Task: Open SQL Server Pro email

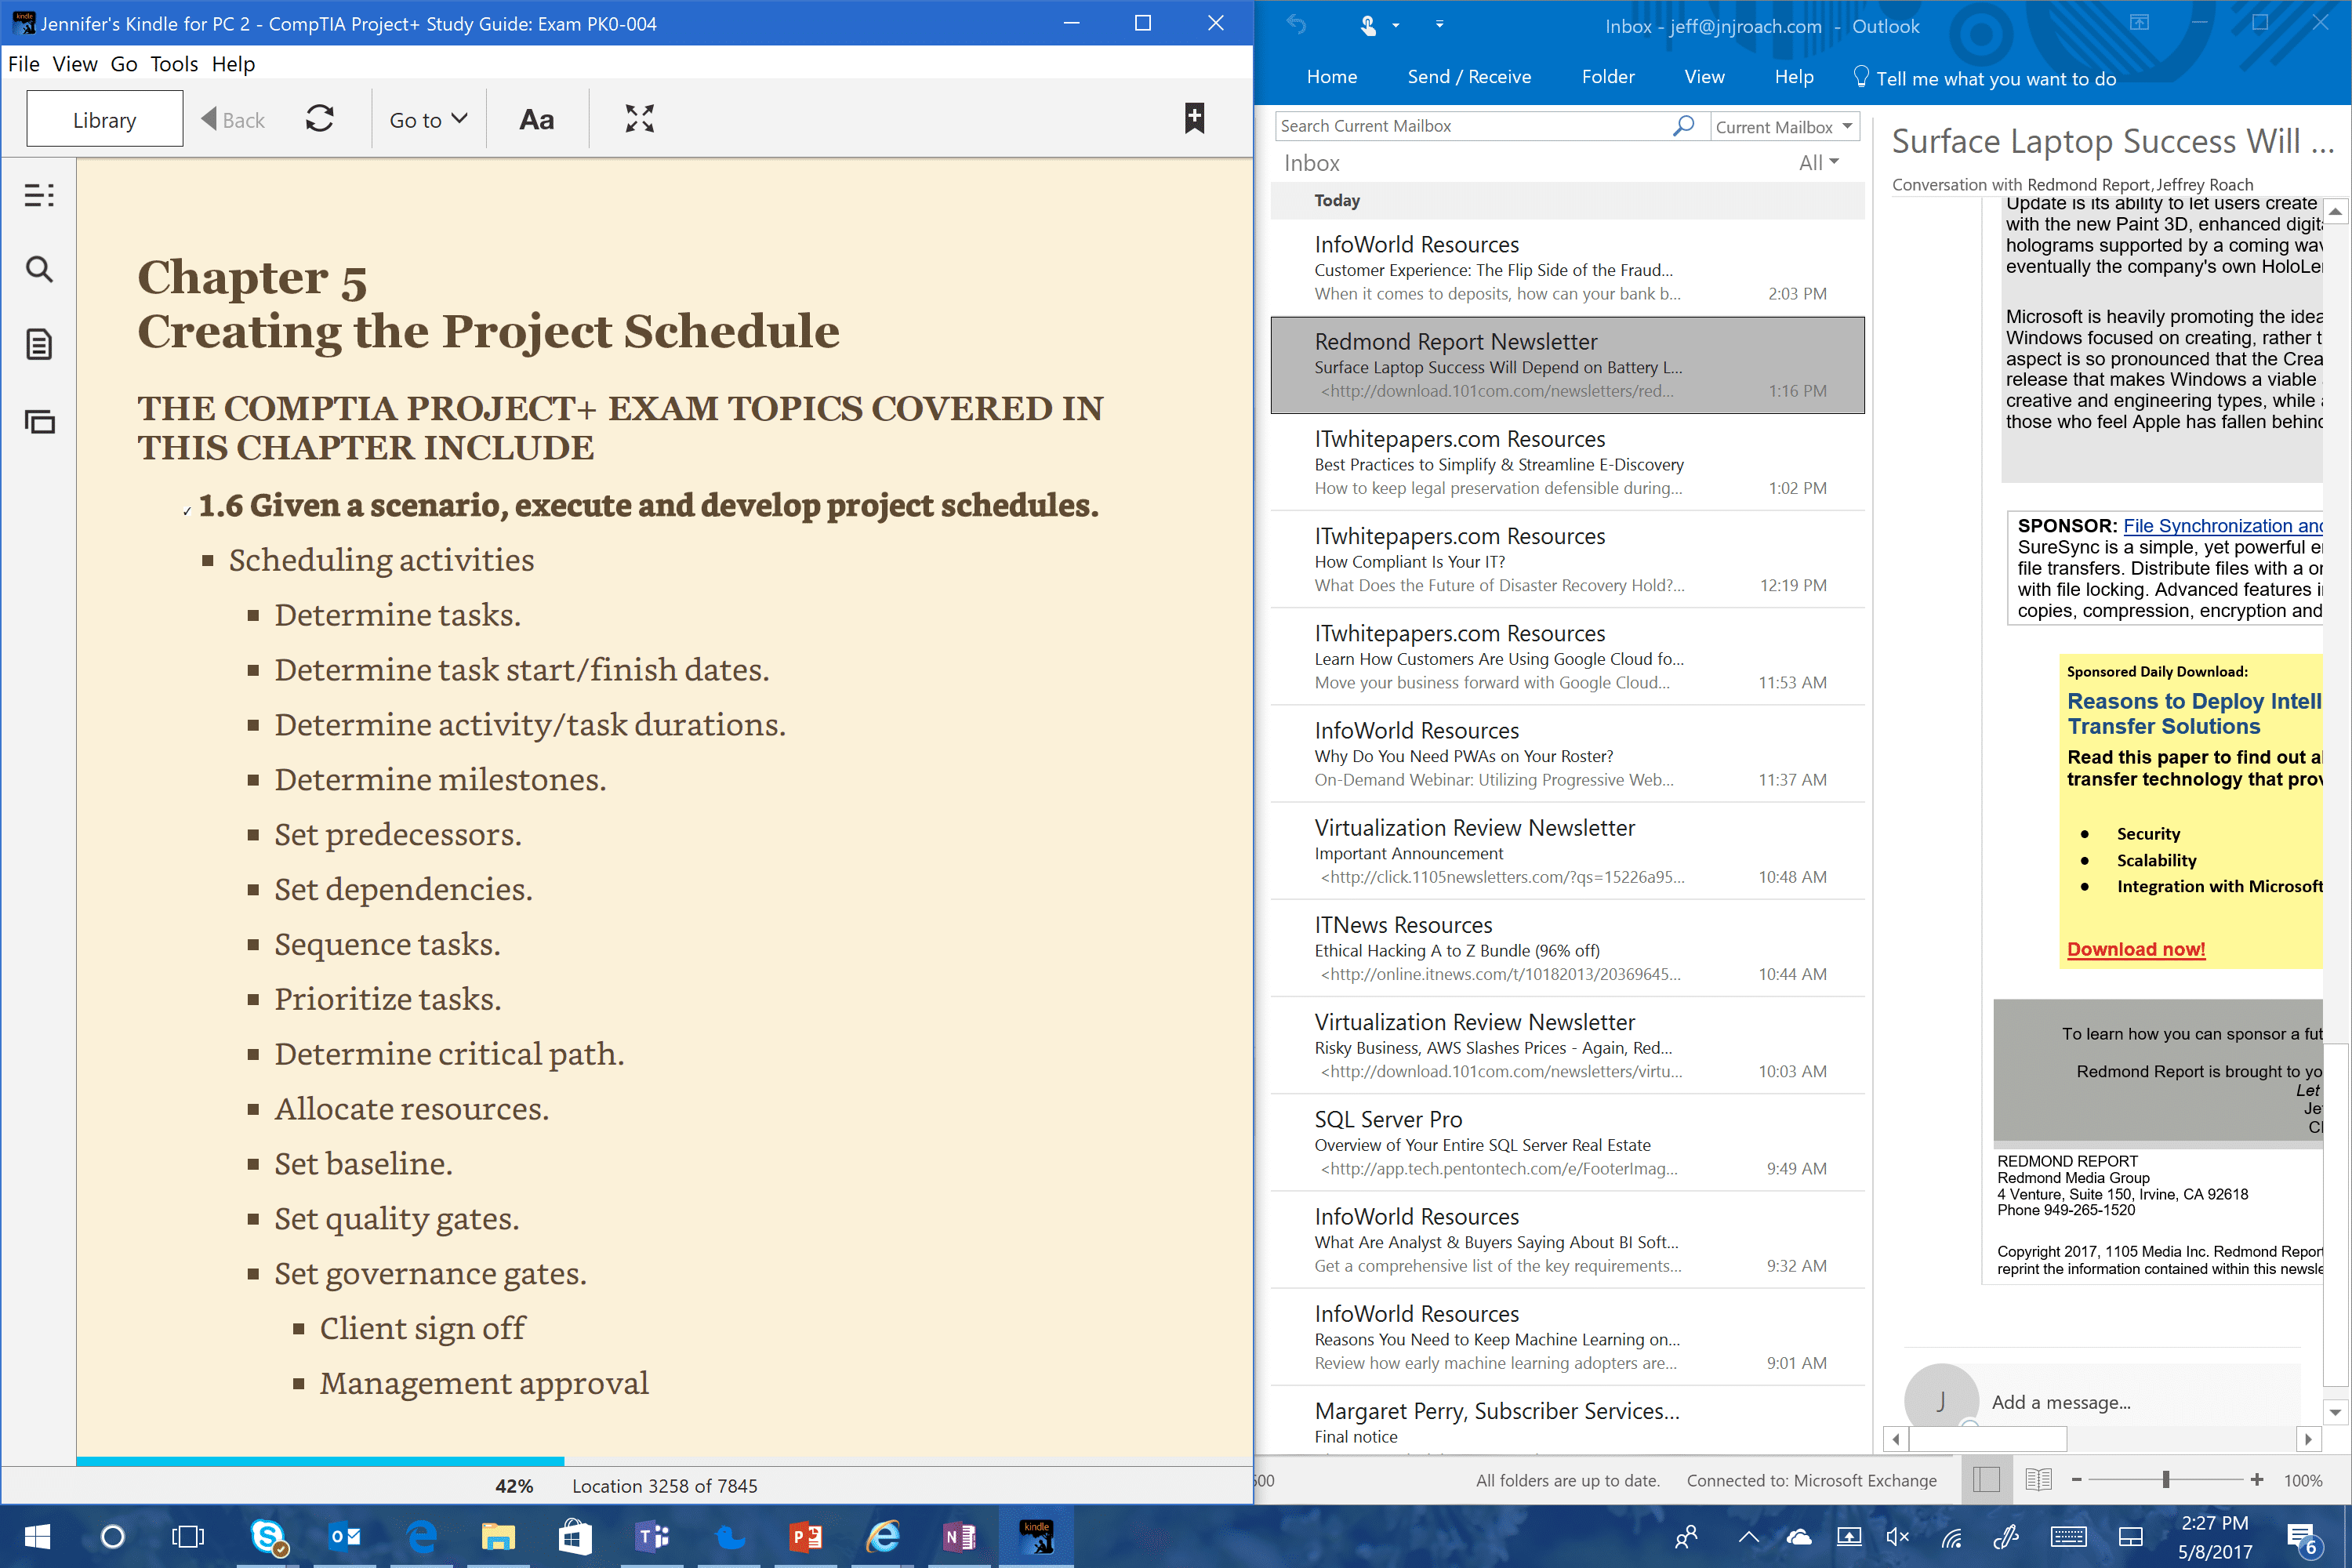Action: (x=1567, y=1143)
